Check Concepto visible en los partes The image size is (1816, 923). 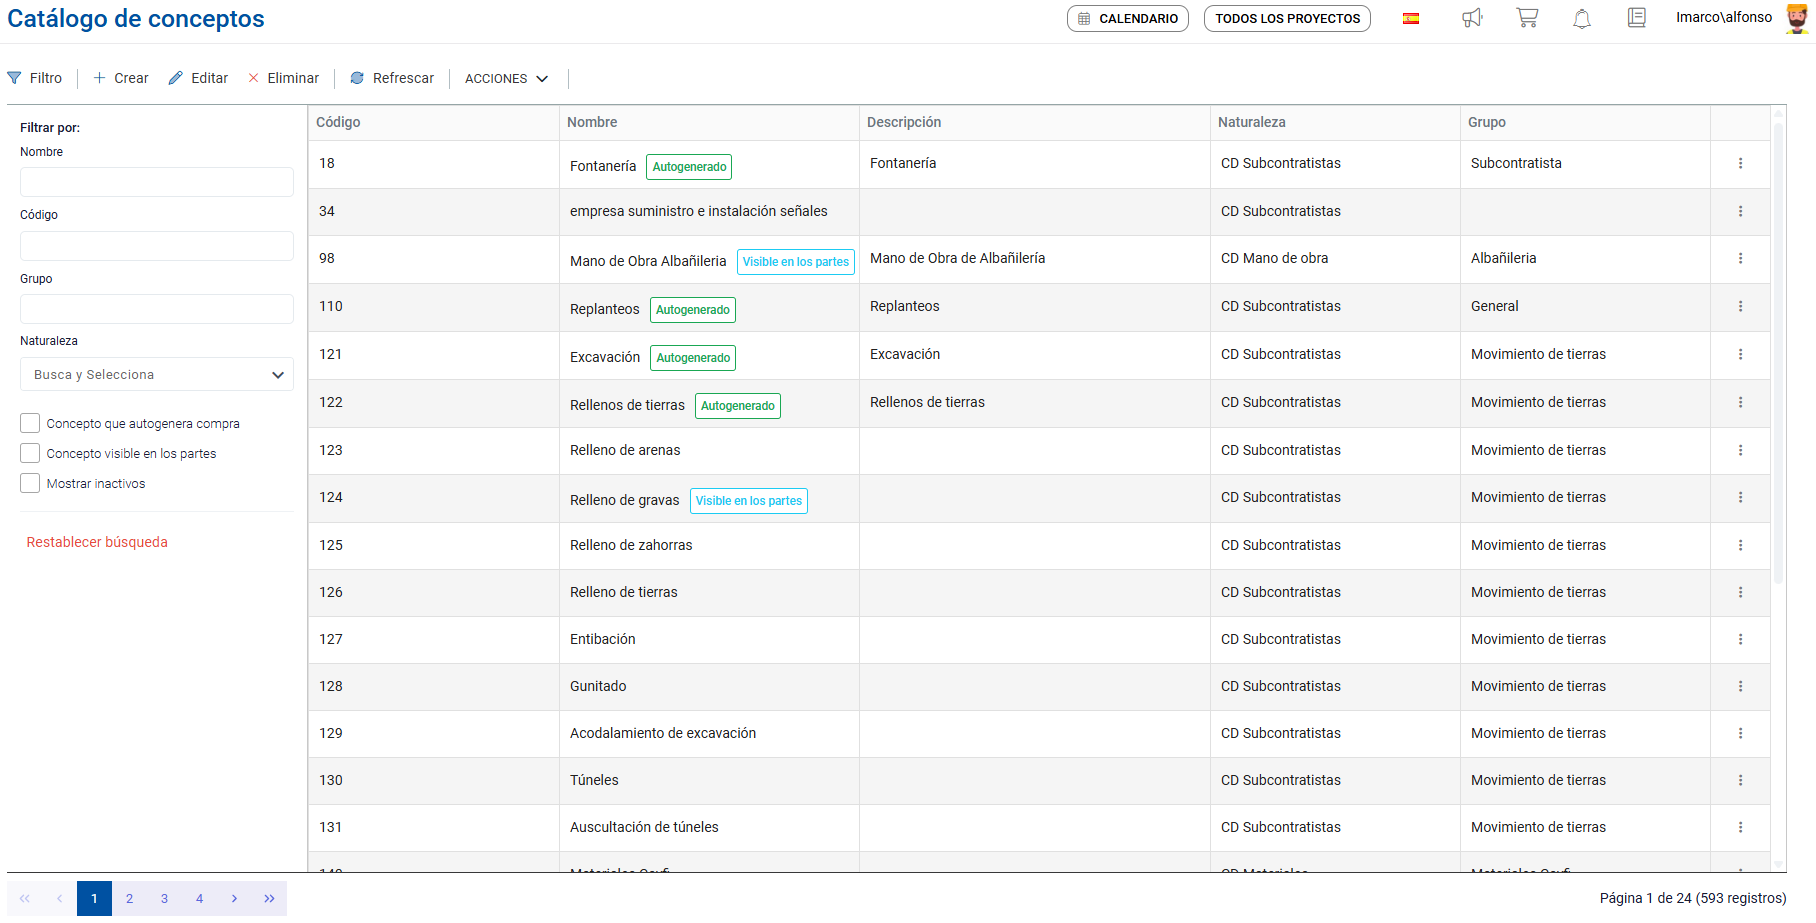pos(30,453)
